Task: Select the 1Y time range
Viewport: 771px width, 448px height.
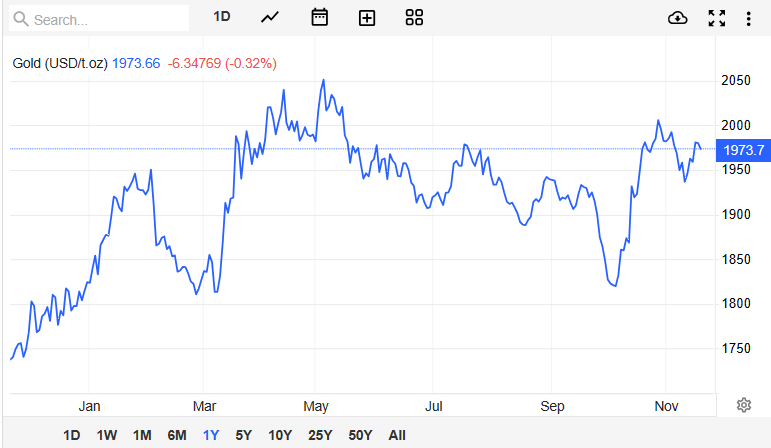Action: (x=211, y=435)
